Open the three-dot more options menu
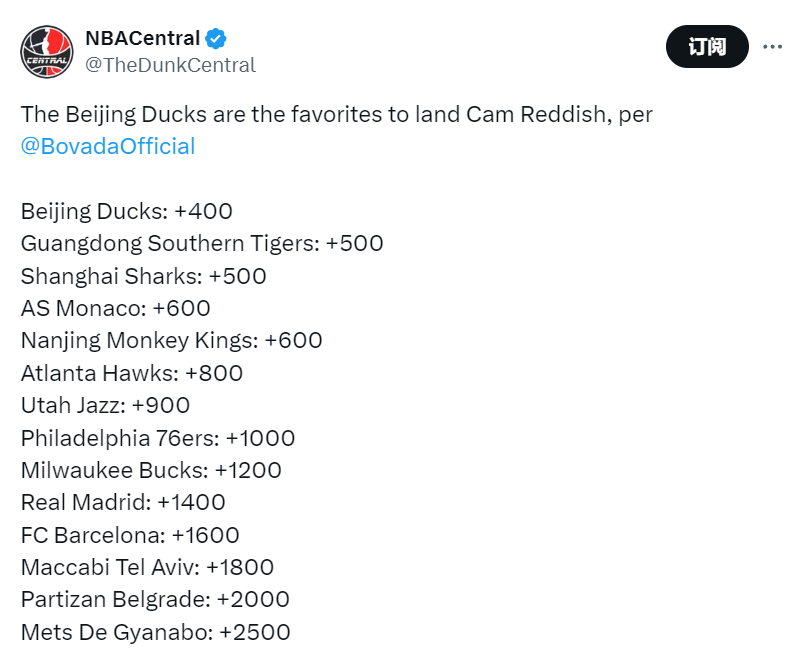The height and width of the screenshot is (650, 796). click(773, 46)
